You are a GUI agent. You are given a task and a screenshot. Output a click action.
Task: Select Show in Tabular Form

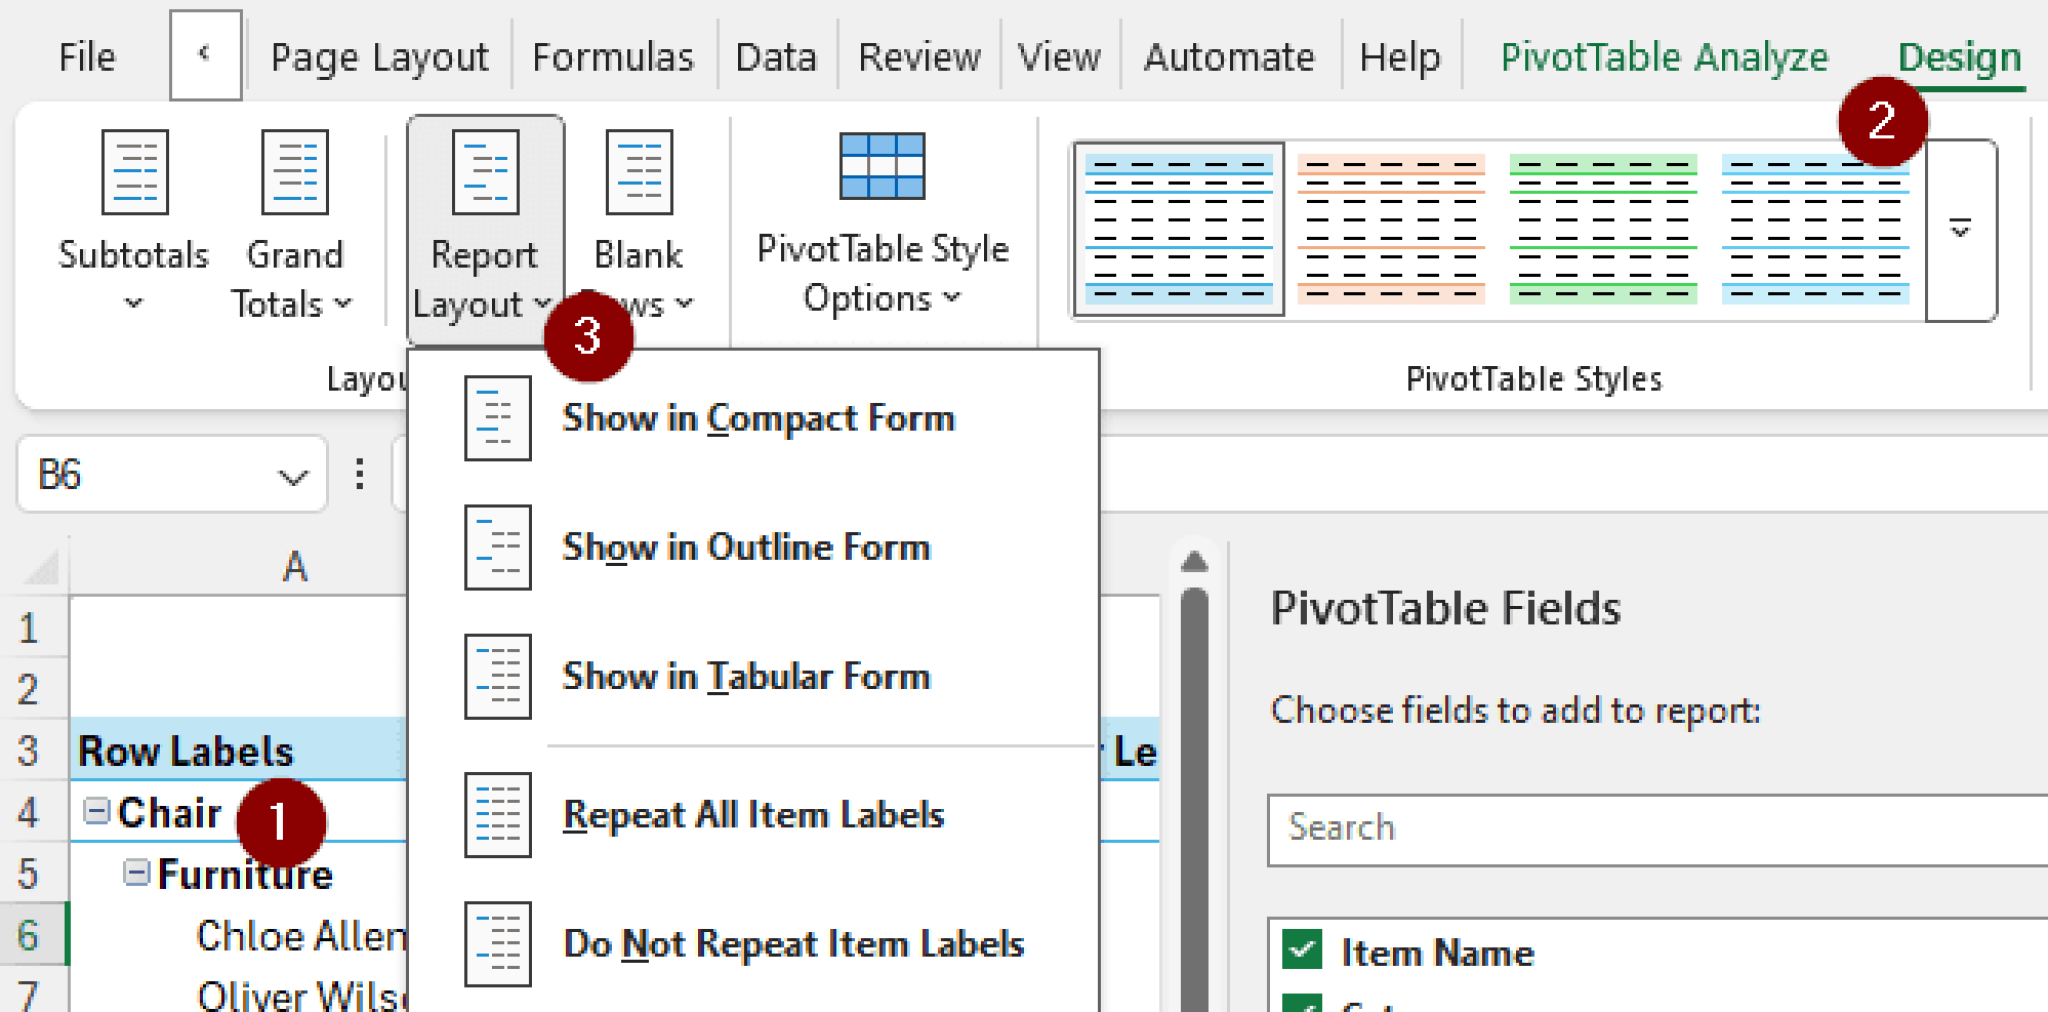[746, 676]
